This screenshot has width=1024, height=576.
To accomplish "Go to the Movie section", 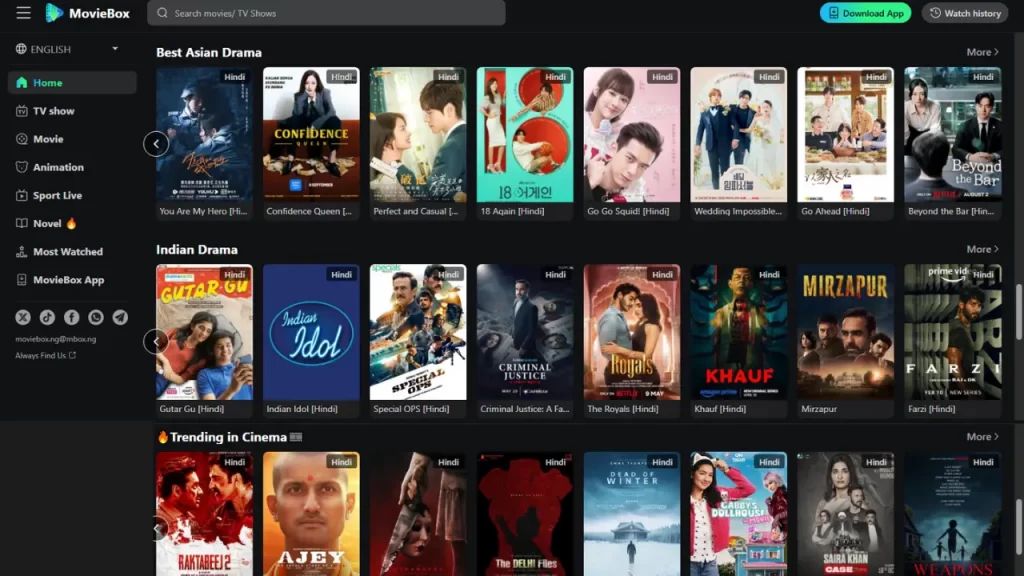I will click(72, 139).
